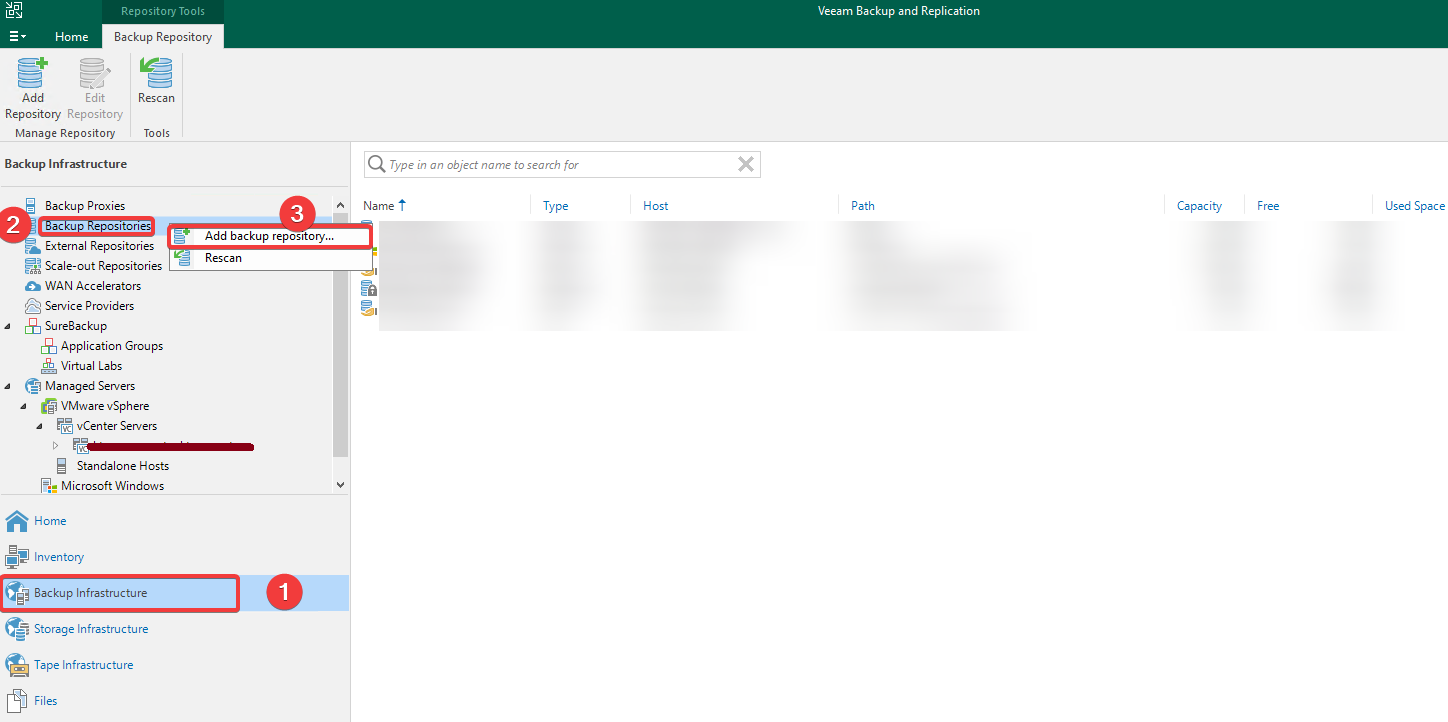Clear the search box with the X icon

click(x=746, y=165)
